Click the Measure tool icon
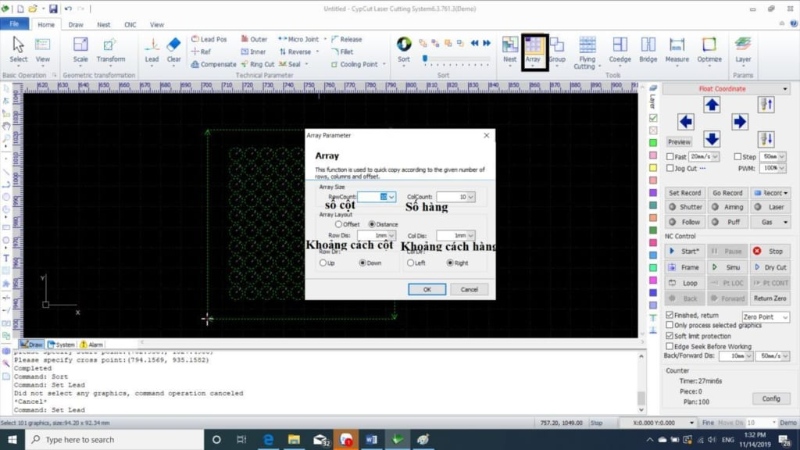This screenshot has width=800, height=450. click(677, 48)
